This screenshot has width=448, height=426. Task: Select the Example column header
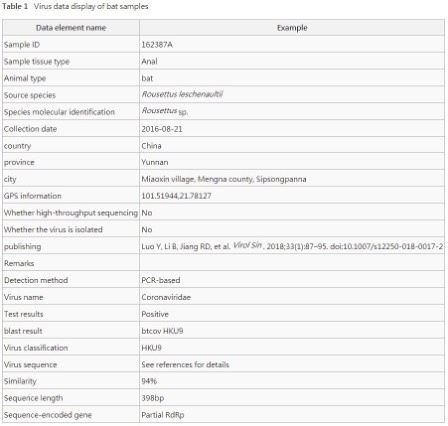[292, 28]
